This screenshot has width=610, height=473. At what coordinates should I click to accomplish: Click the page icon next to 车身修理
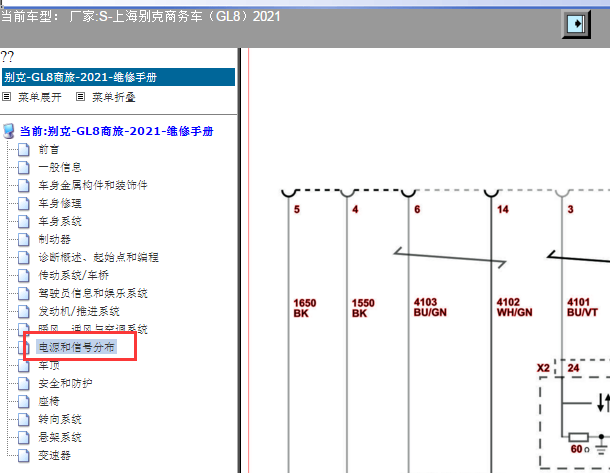[x=24, y=203]
